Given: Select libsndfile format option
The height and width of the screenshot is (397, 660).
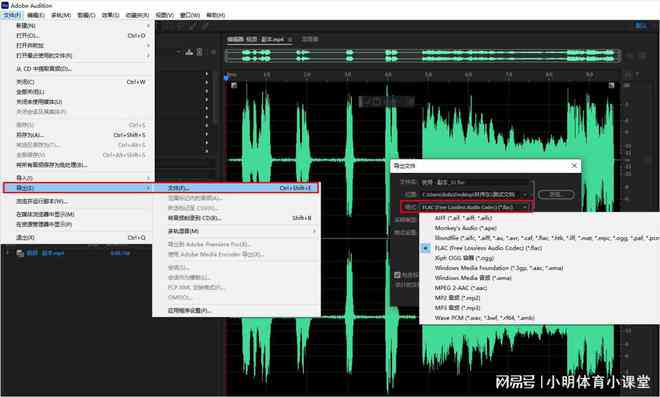Looking at the screenshot, I should 540,238.
